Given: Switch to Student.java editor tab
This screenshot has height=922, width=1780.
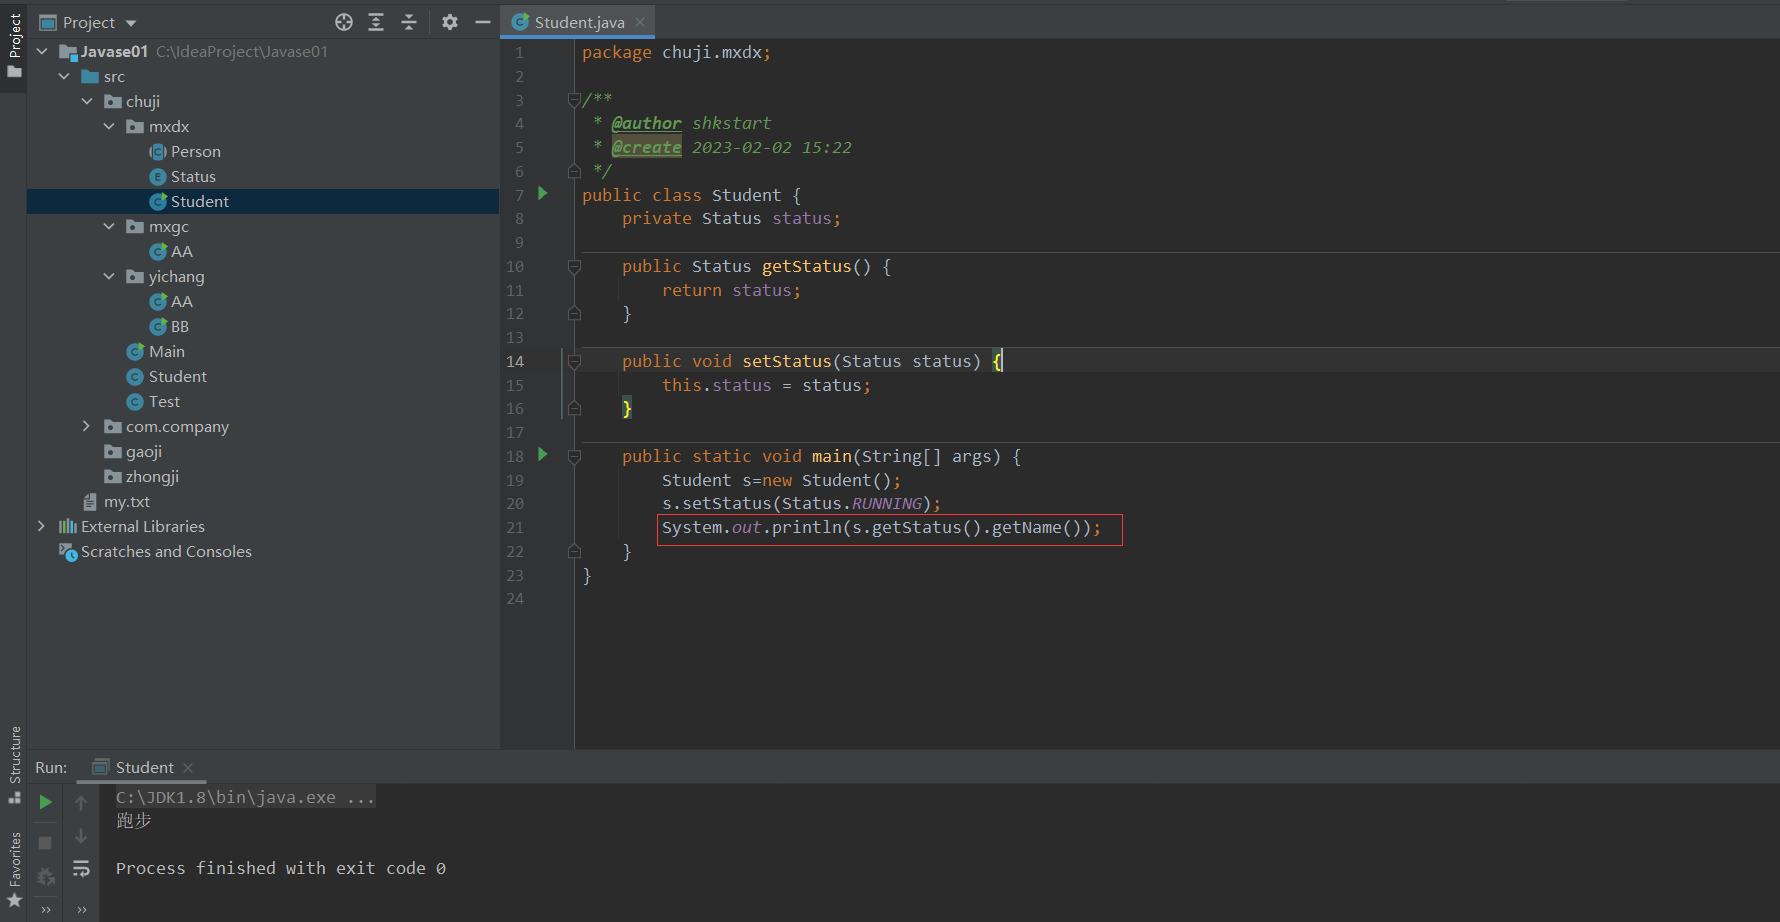Looking at the screenshot, I should pos(579,22).
